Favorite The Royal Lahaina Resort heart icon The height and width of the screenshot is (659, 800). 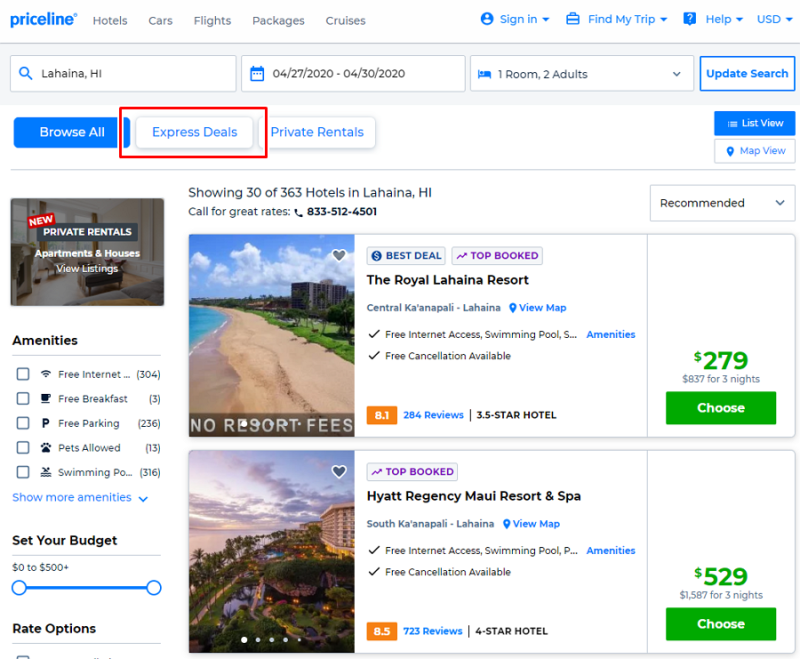coord(339,255)
